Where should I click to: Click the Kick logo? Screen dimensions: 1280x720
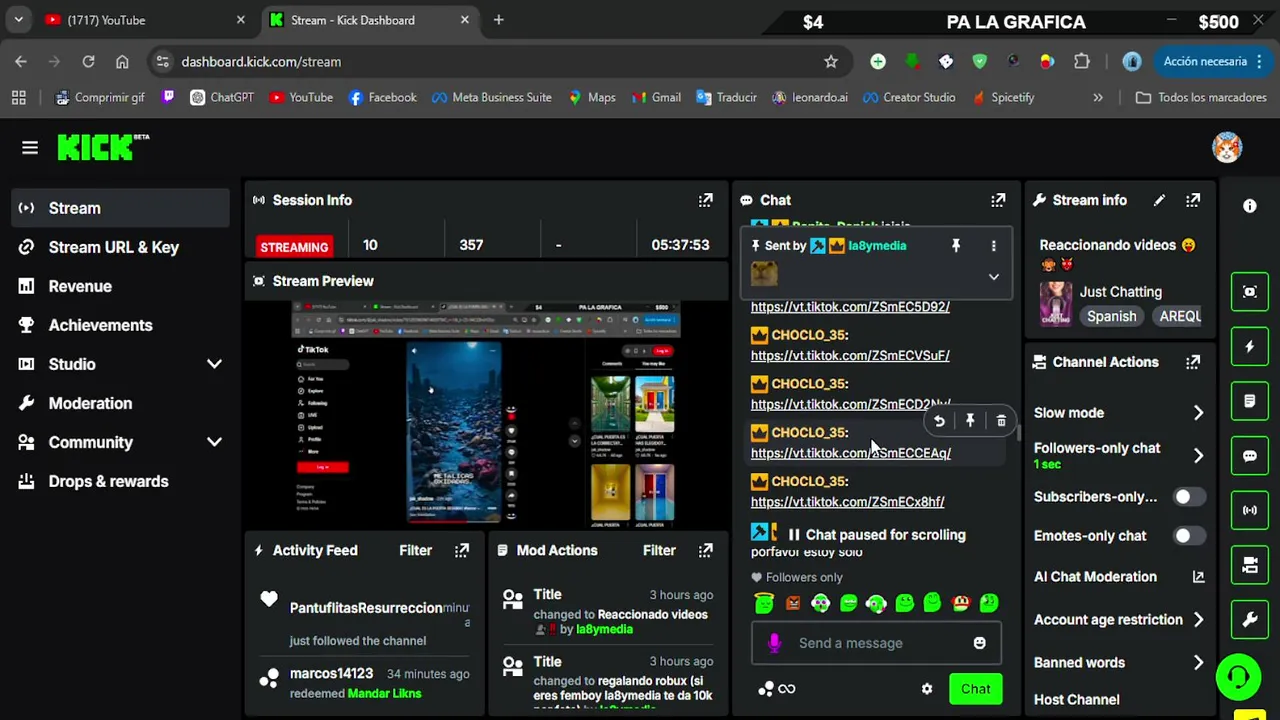pyautogui.click(x=103, y=147)
